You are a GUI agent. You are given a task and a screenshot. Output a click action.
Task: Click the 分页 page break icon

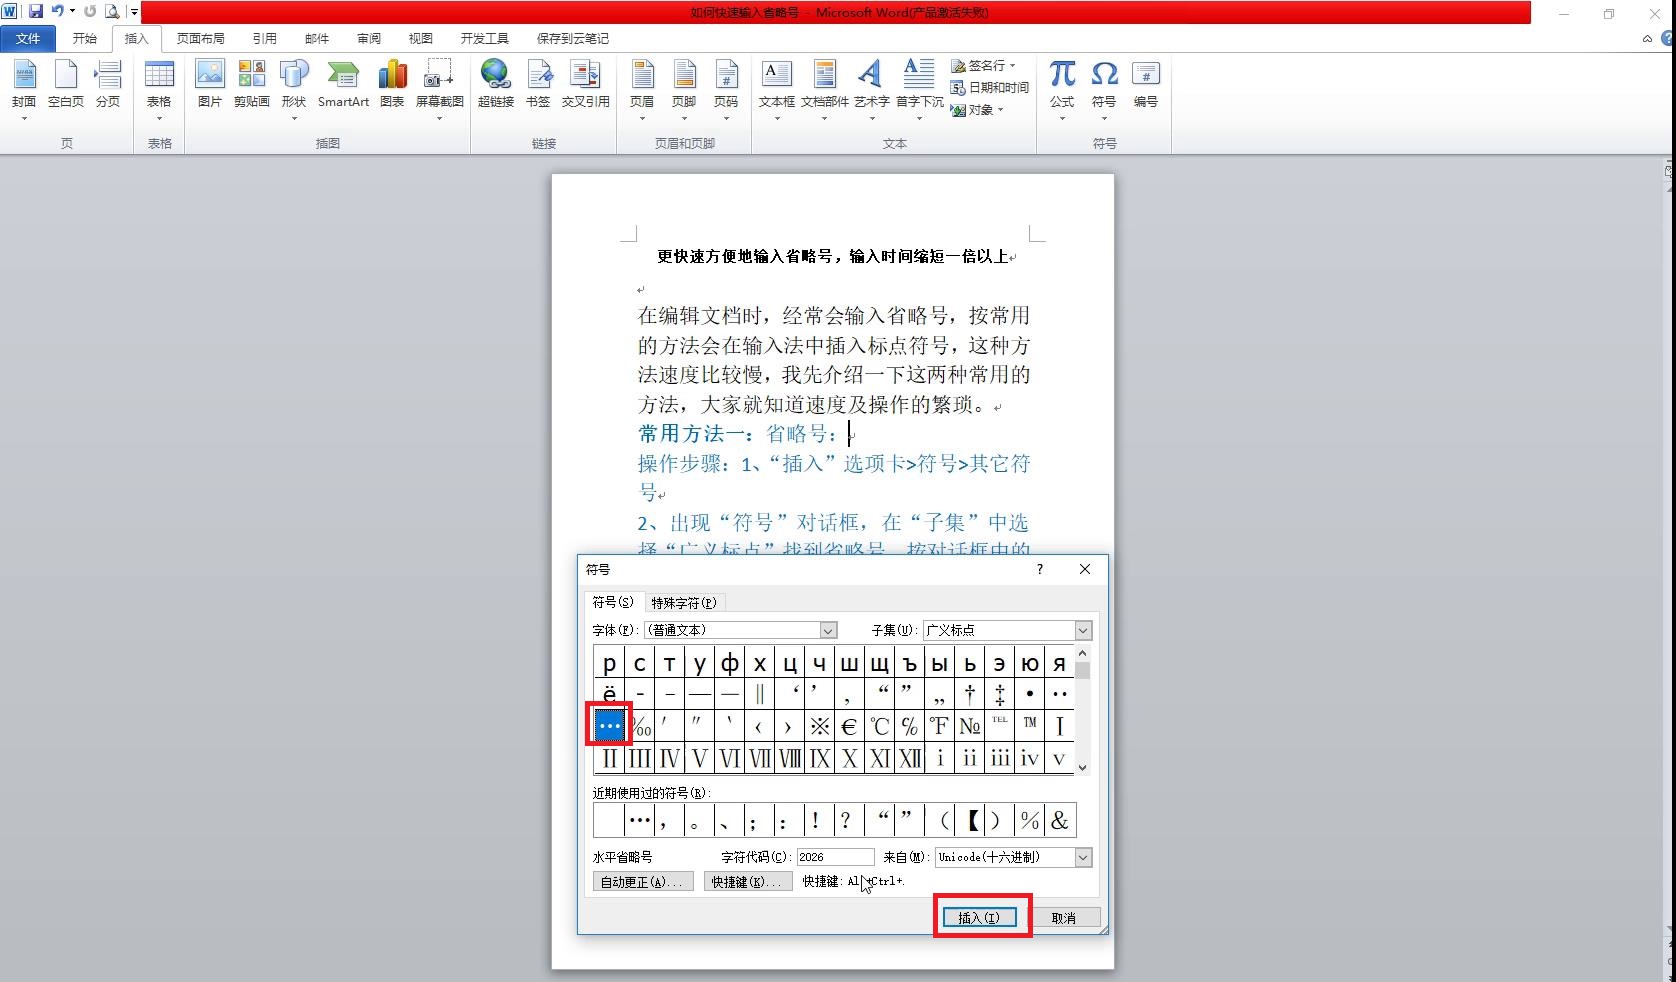click(x=108, y=85)
